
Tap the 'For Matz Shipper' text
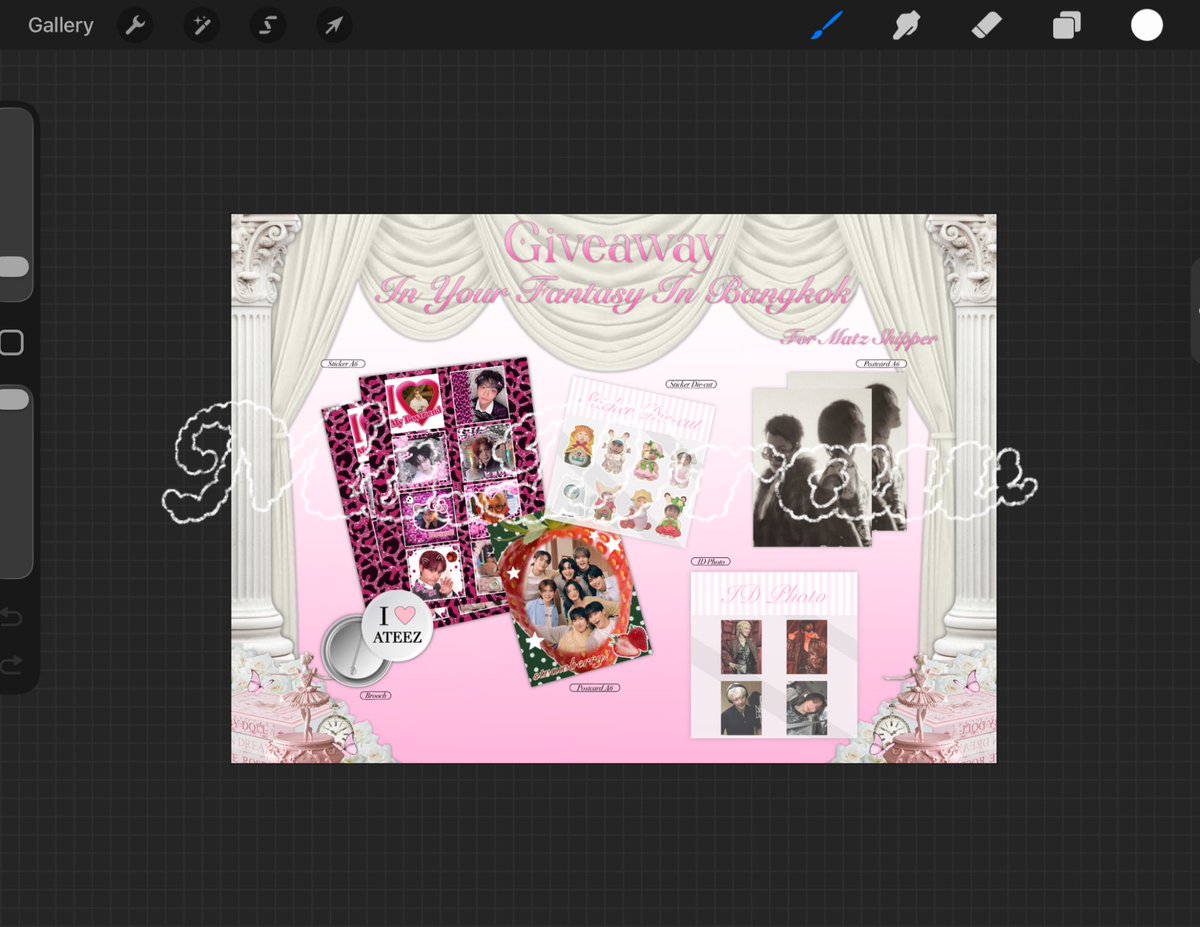(859, 338)
